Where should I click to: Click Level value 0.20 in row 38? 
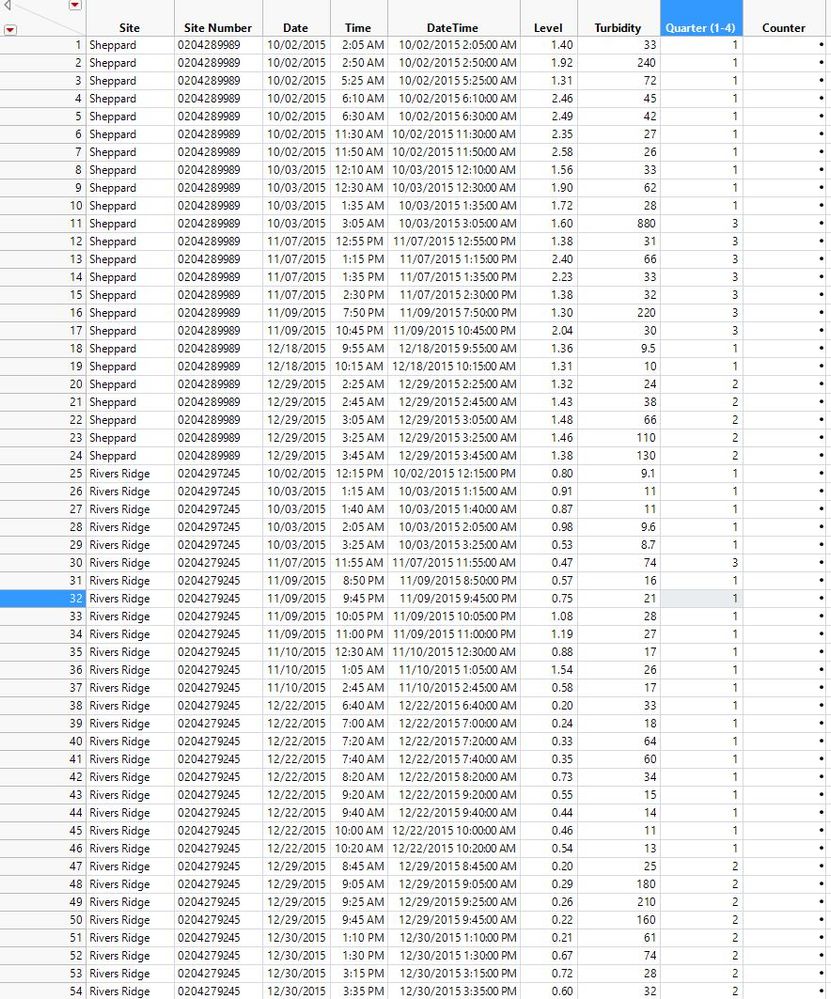coord(562,705)
